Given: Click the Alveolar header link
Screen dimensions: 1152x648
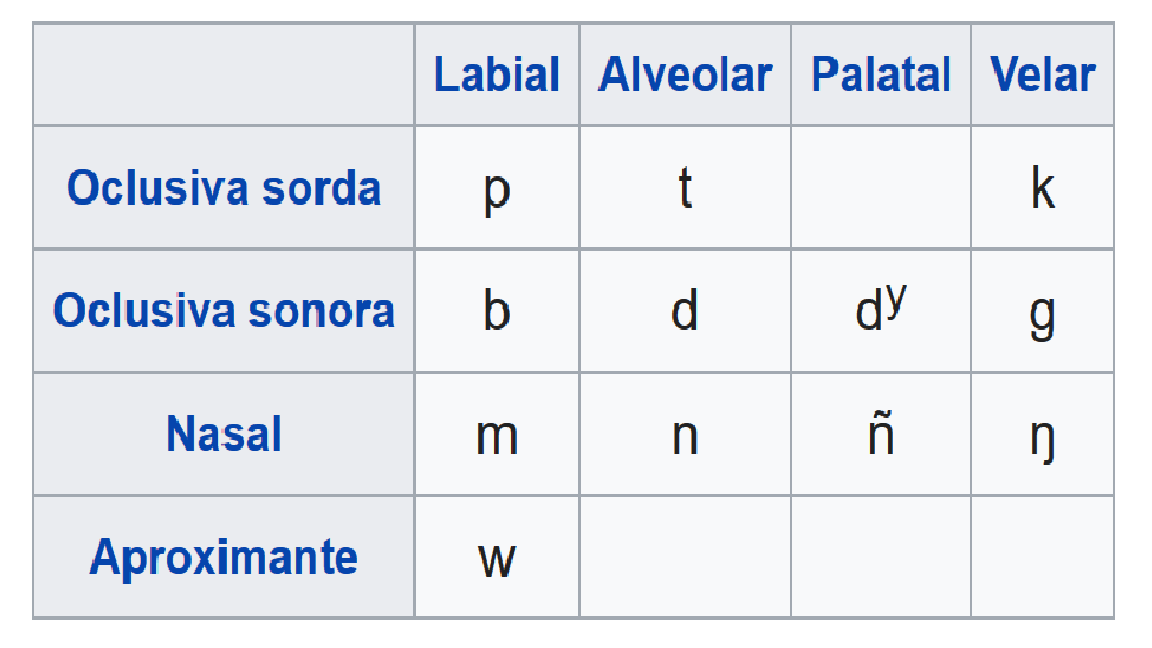Looking at the screenshot, I should click(x=685, y=75).
